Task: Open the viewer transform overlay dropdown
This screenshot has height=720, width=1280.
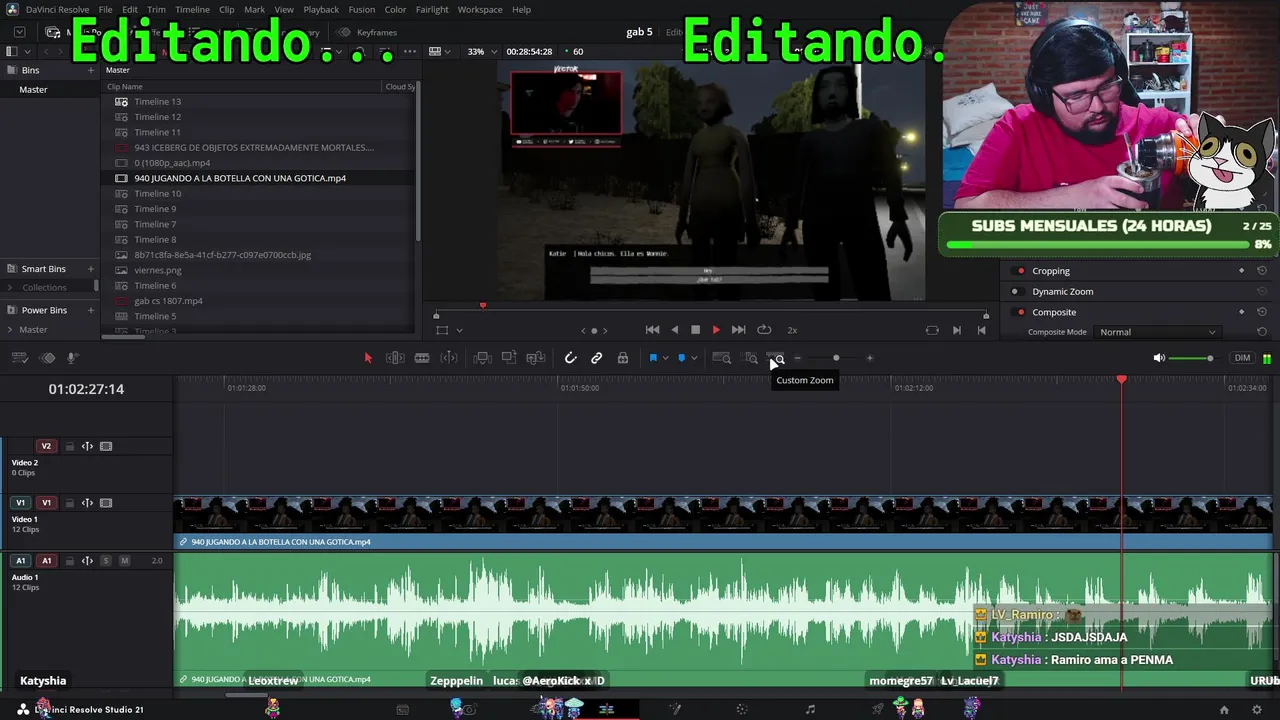Action: coord(459,330)
